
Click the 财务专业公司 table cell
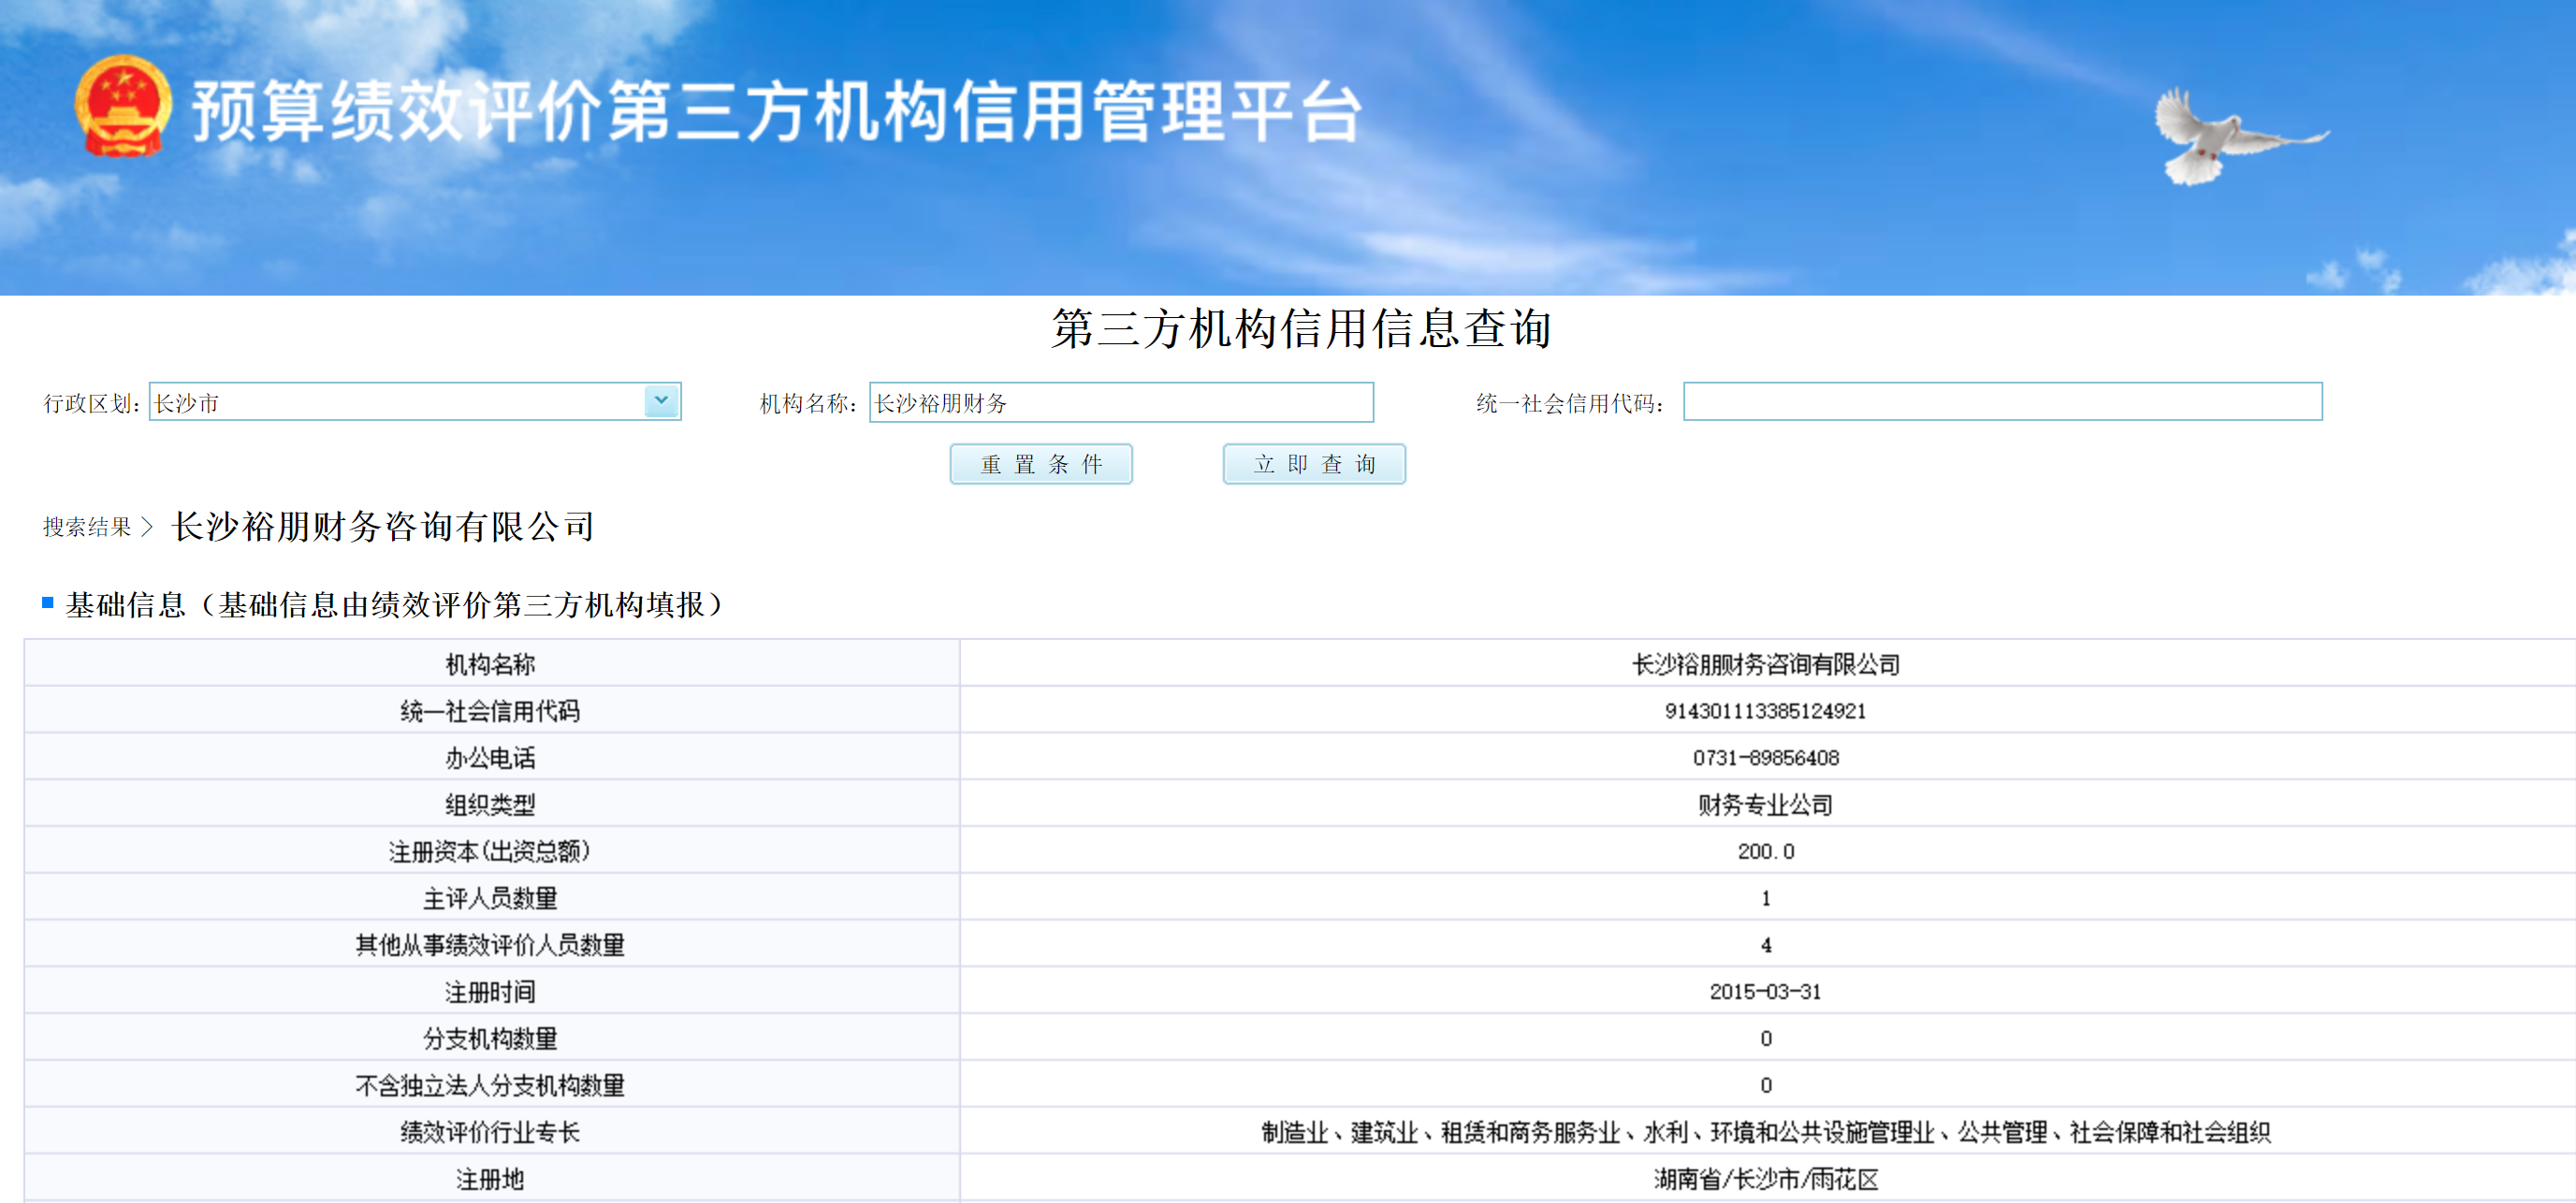[1765, 804]
